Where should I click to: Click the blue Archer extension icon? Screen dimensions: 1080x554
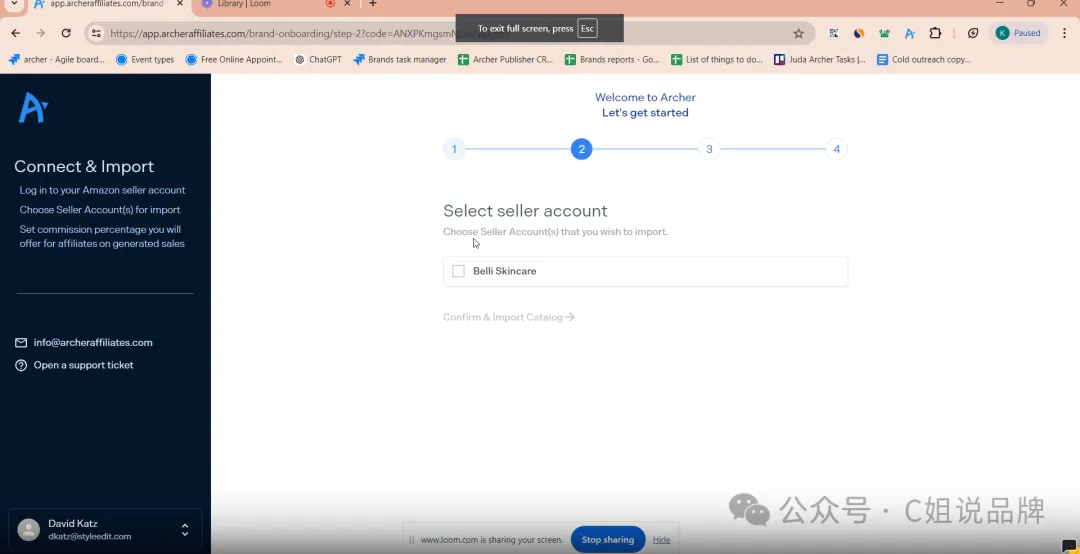909,33
